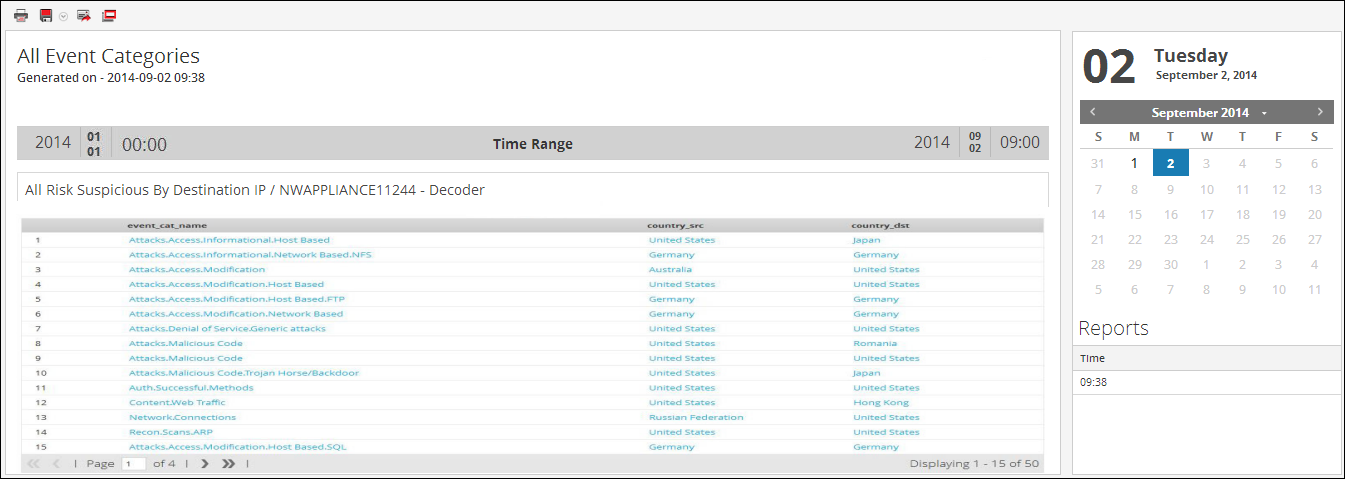Open Recon.Scans.ARP link

[171, 432]
